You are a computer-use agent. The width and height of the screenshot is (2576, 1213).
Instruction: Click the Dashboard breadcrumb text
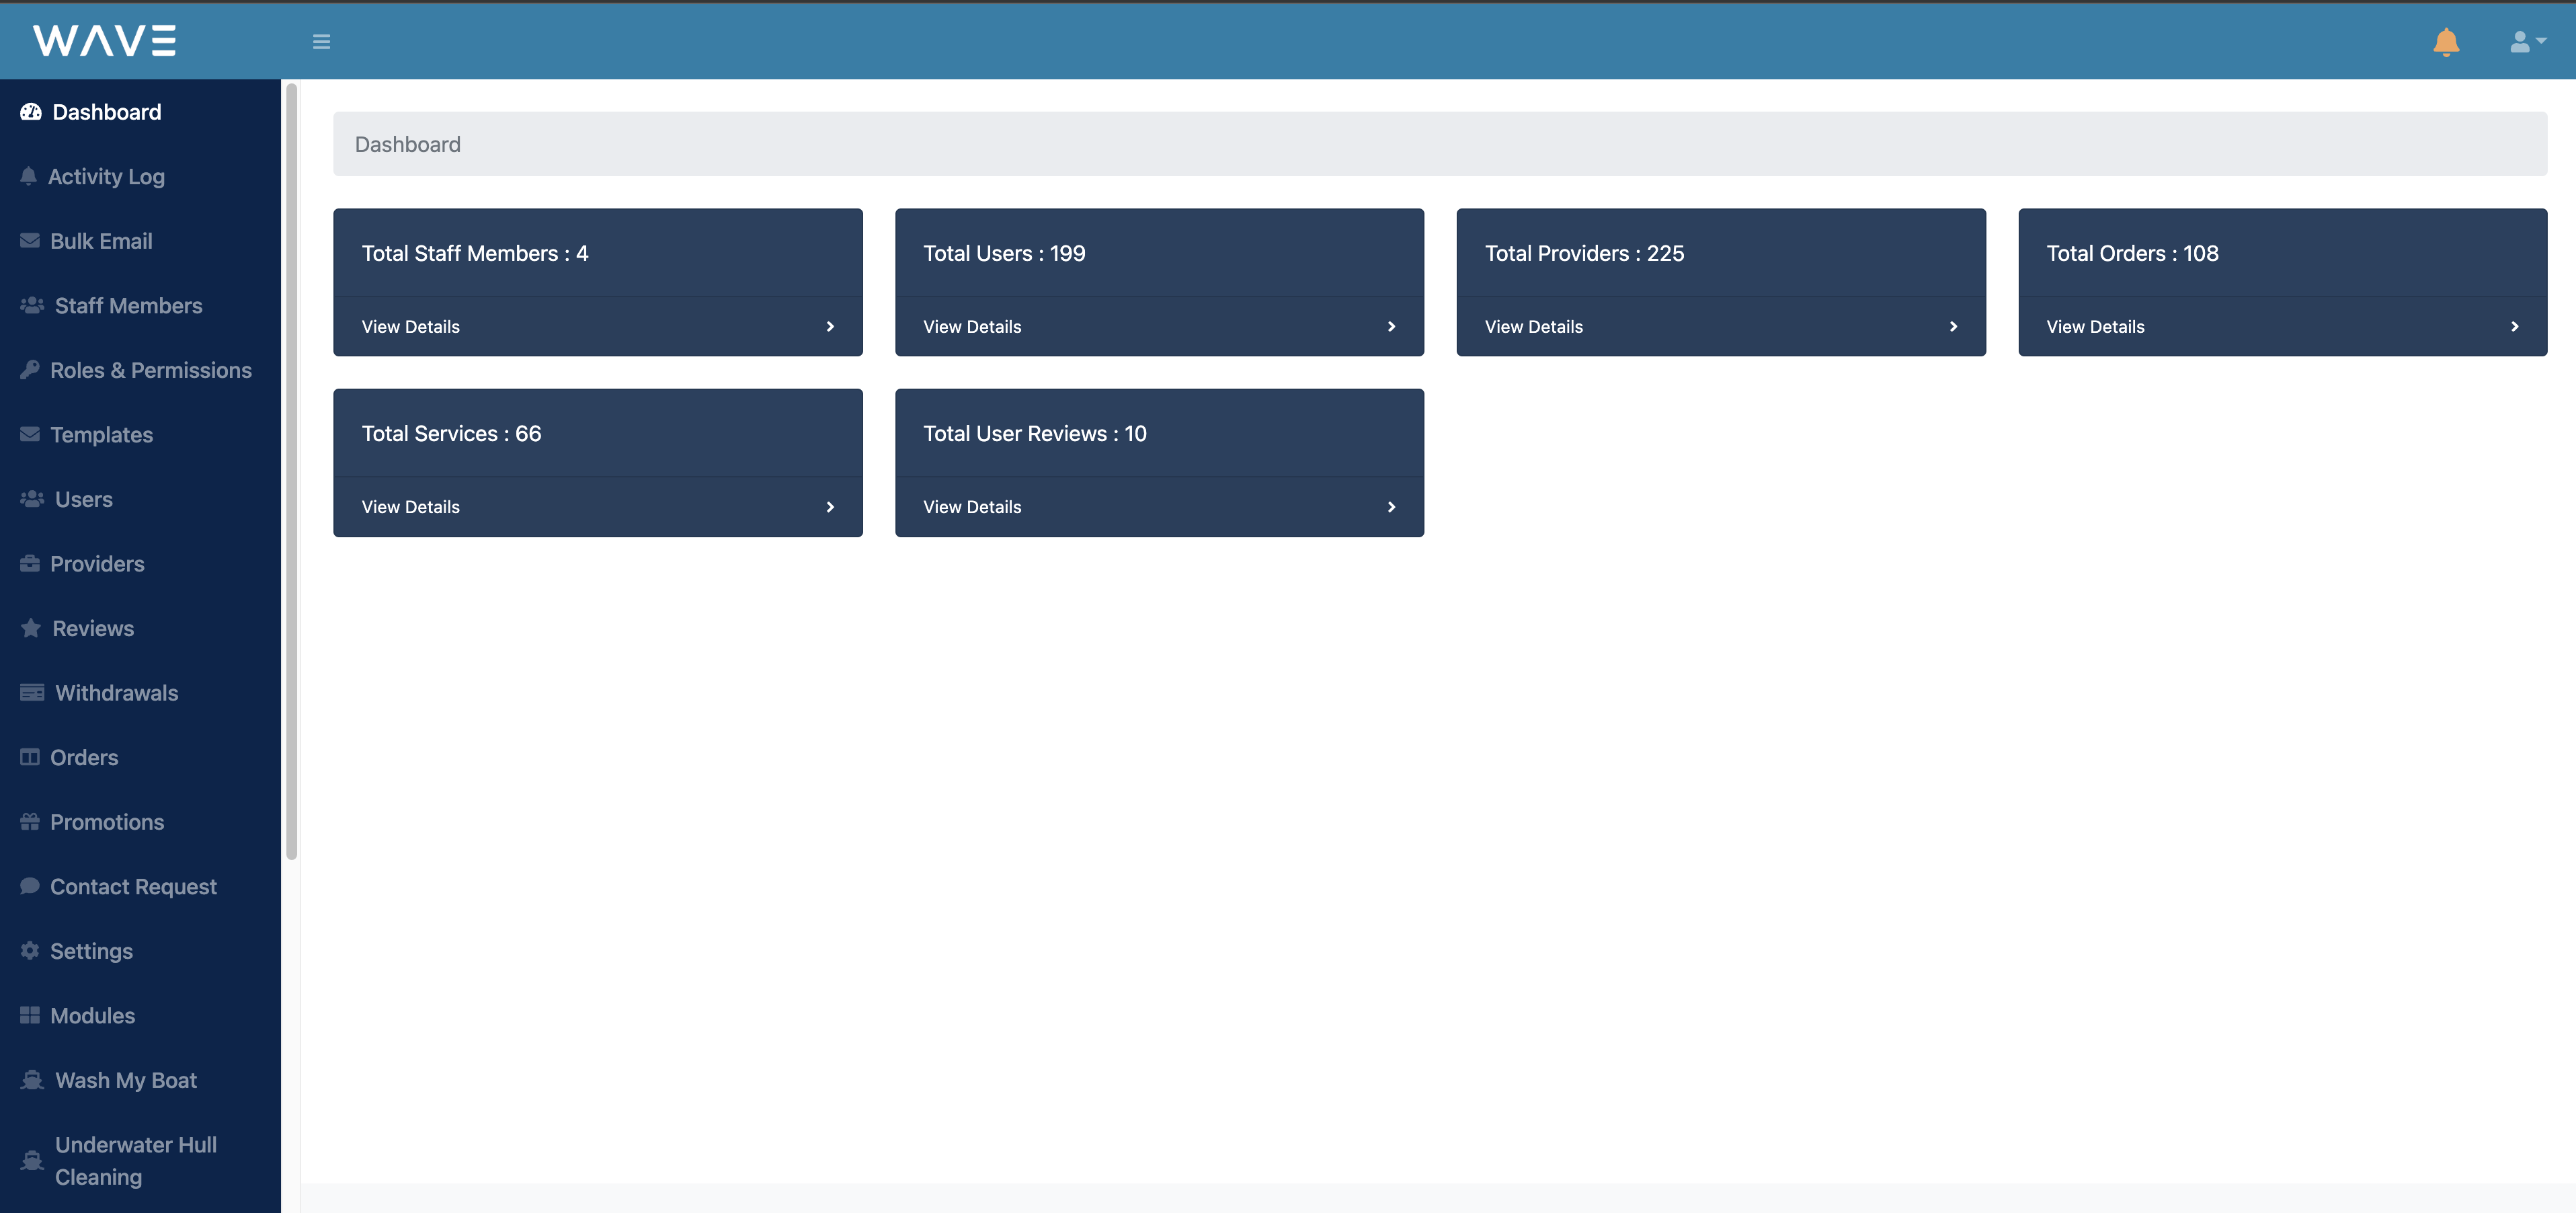(x=407, y=144)
